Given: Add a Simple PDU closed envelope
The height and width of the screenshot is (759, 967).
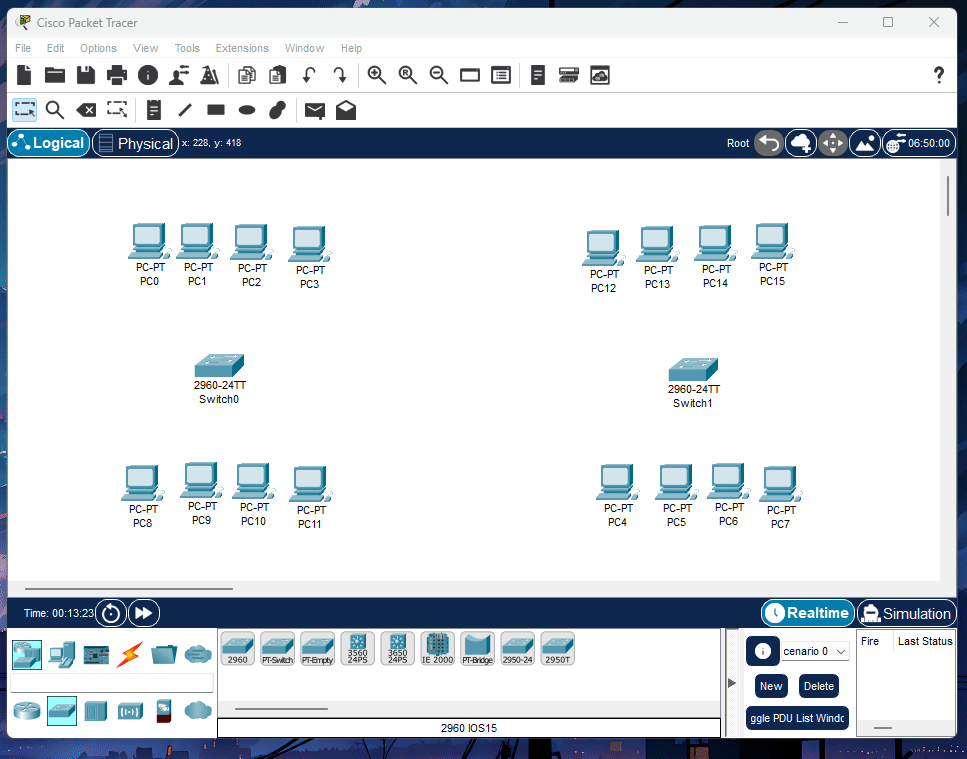Looking at the screenshot, I should coord(315,110).
